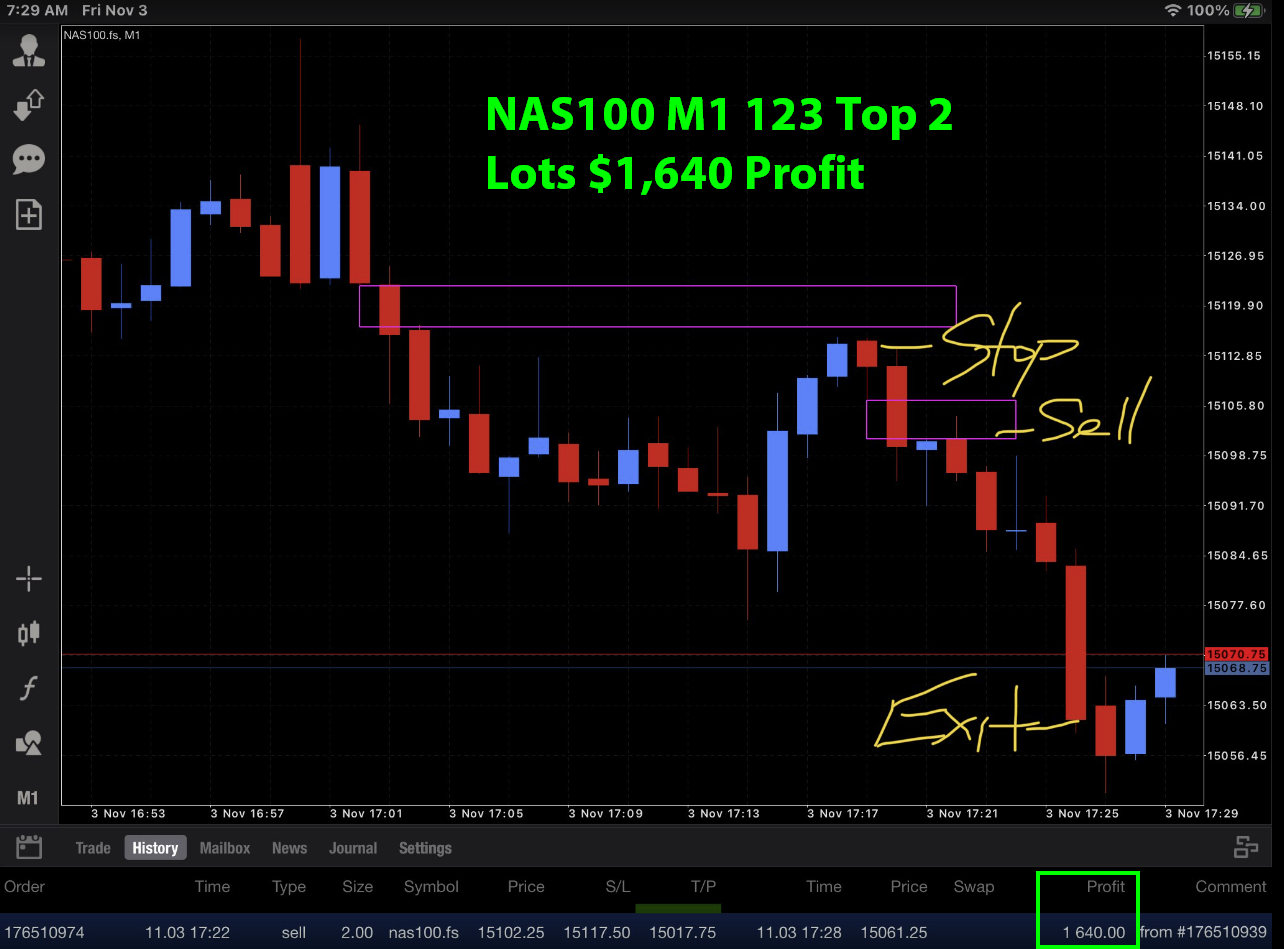Open the indicators function icon
Viewport: 1284px width, 949px height.
(x=28, y=688)
